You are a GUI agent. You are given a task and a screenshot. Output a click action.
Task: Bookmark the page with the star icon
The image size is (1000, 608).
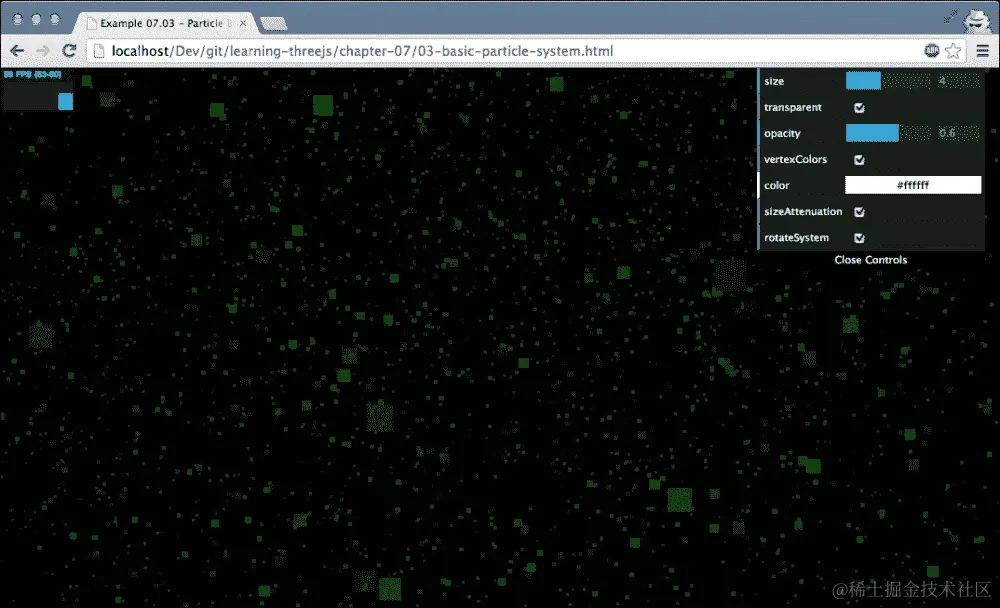pyautogui.click(x=953, y=50)
